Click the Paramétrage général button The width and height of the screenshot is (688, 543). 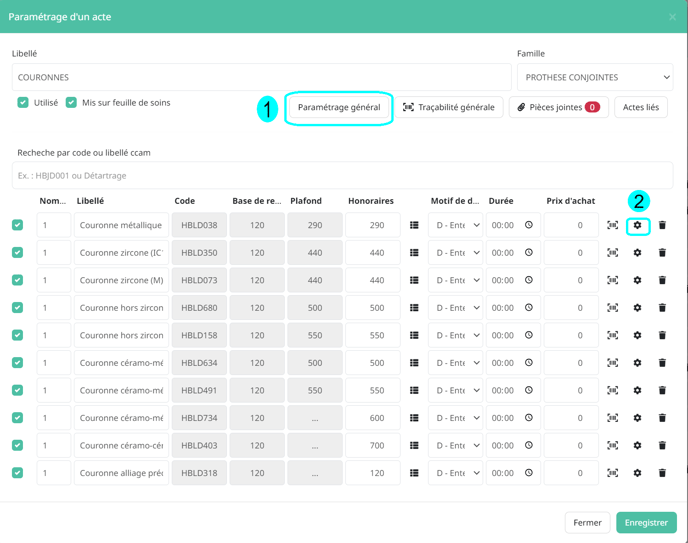pos(339,107)
